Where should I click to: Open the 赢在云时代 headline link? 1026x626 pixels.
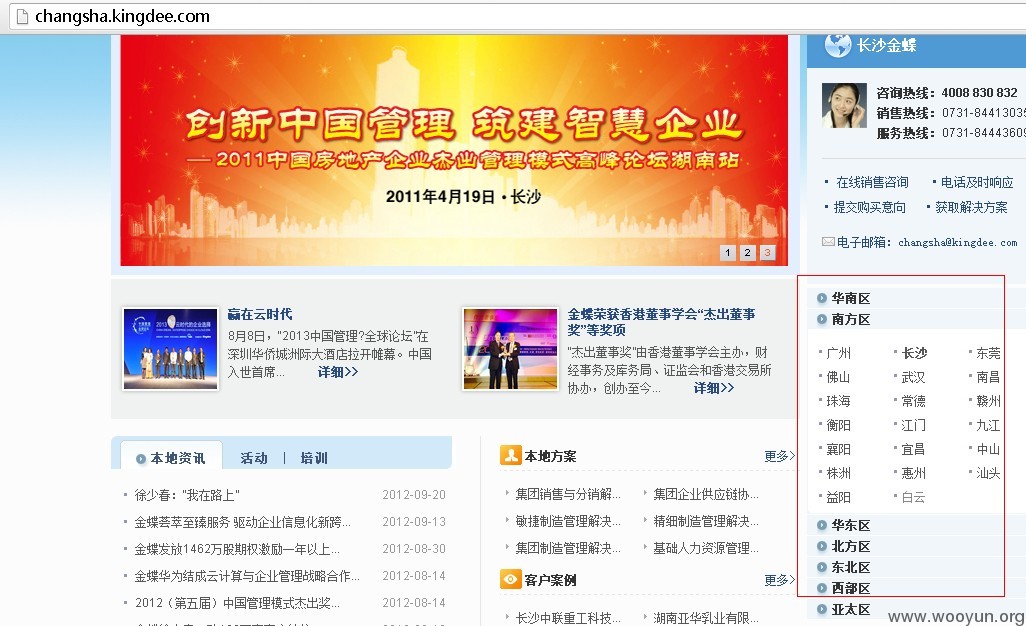260,314
